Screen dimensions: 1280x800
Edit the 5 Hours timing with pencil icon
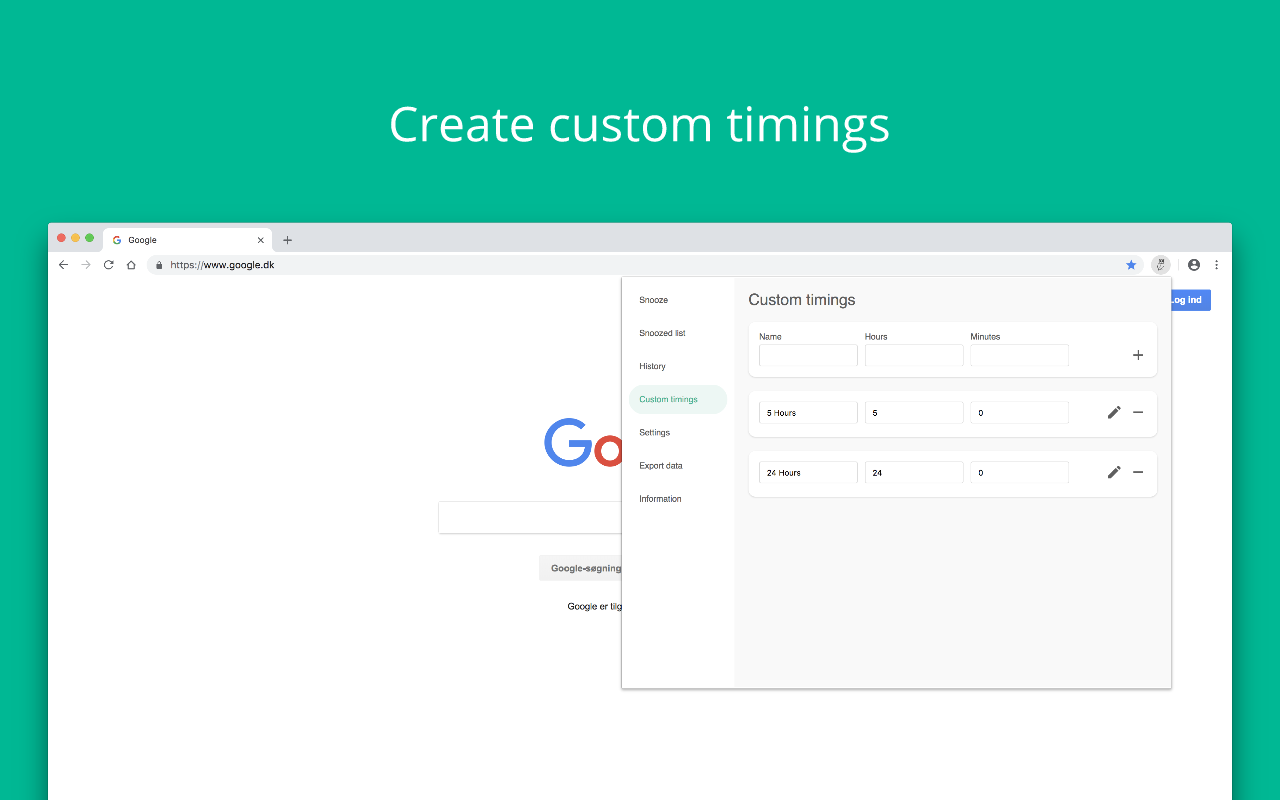(x=1114, y=412)
